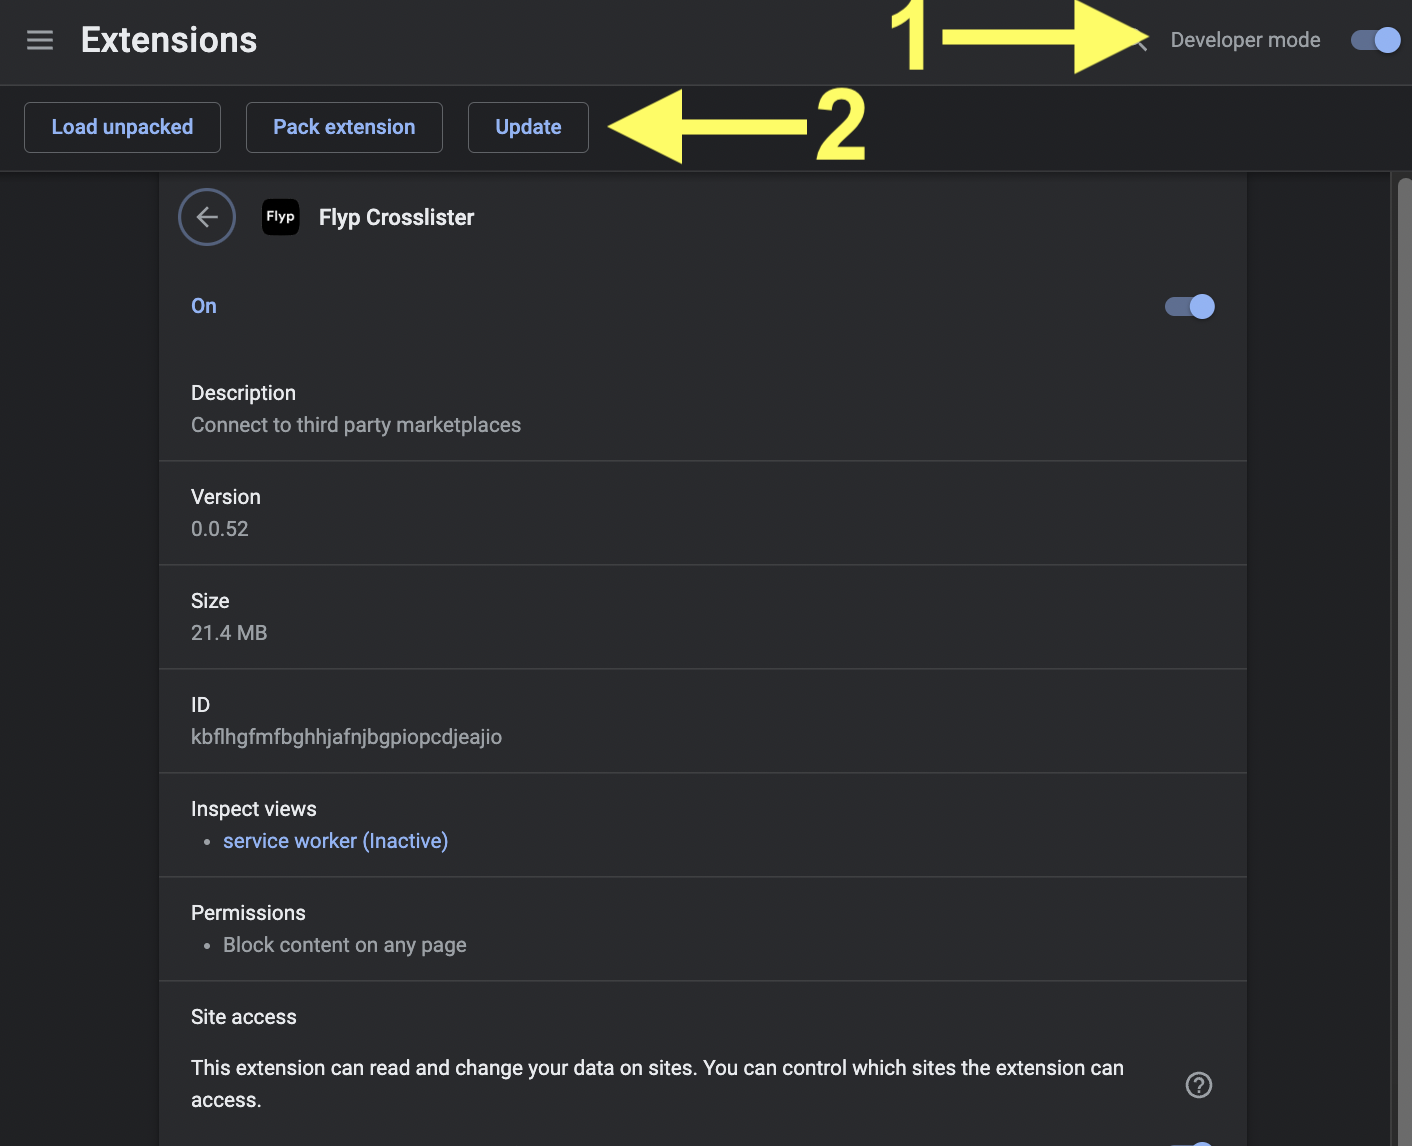Viewport: 1412px width, 1146px height.
Task: Click the 'Connect to third party marketplaces' description
Action: point(356,425)
